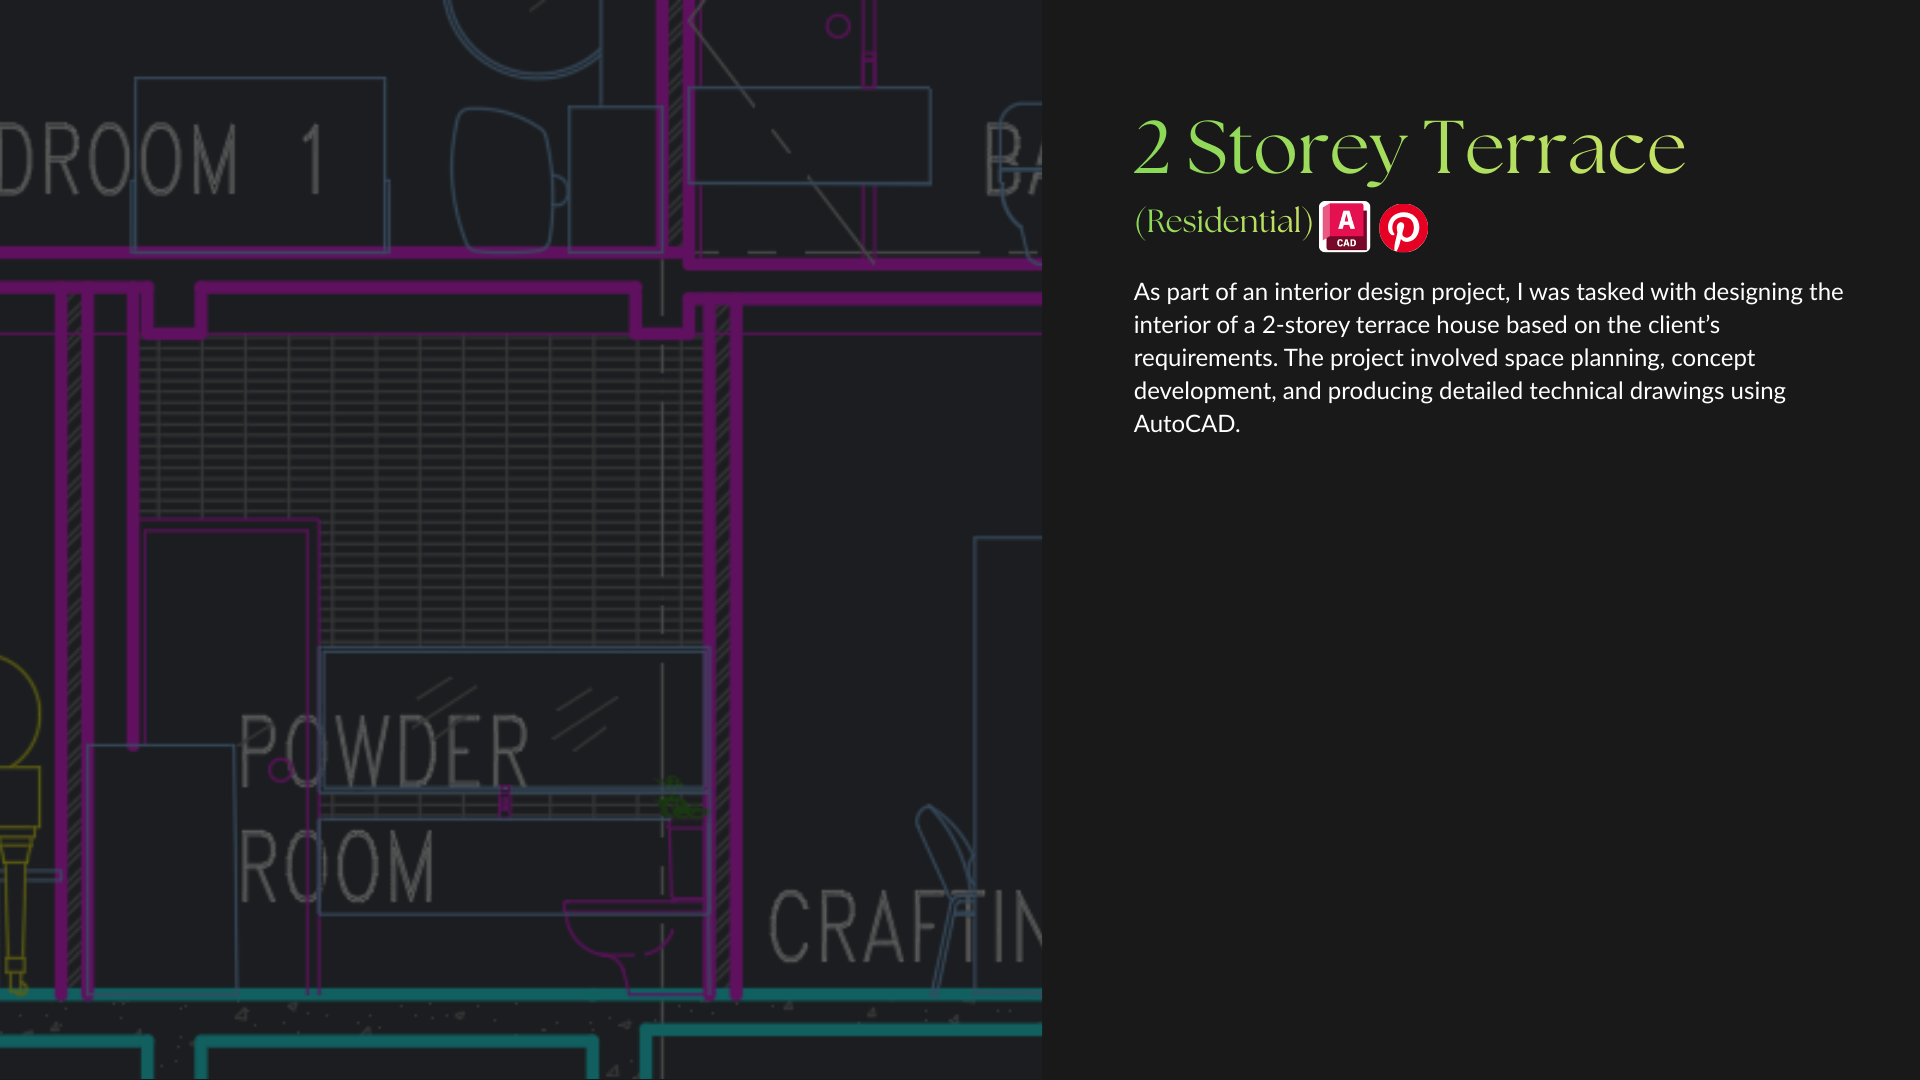1920x1080 pixels.
Task: Open the AutoCAD badge icon
Action: pos(1344,226)
